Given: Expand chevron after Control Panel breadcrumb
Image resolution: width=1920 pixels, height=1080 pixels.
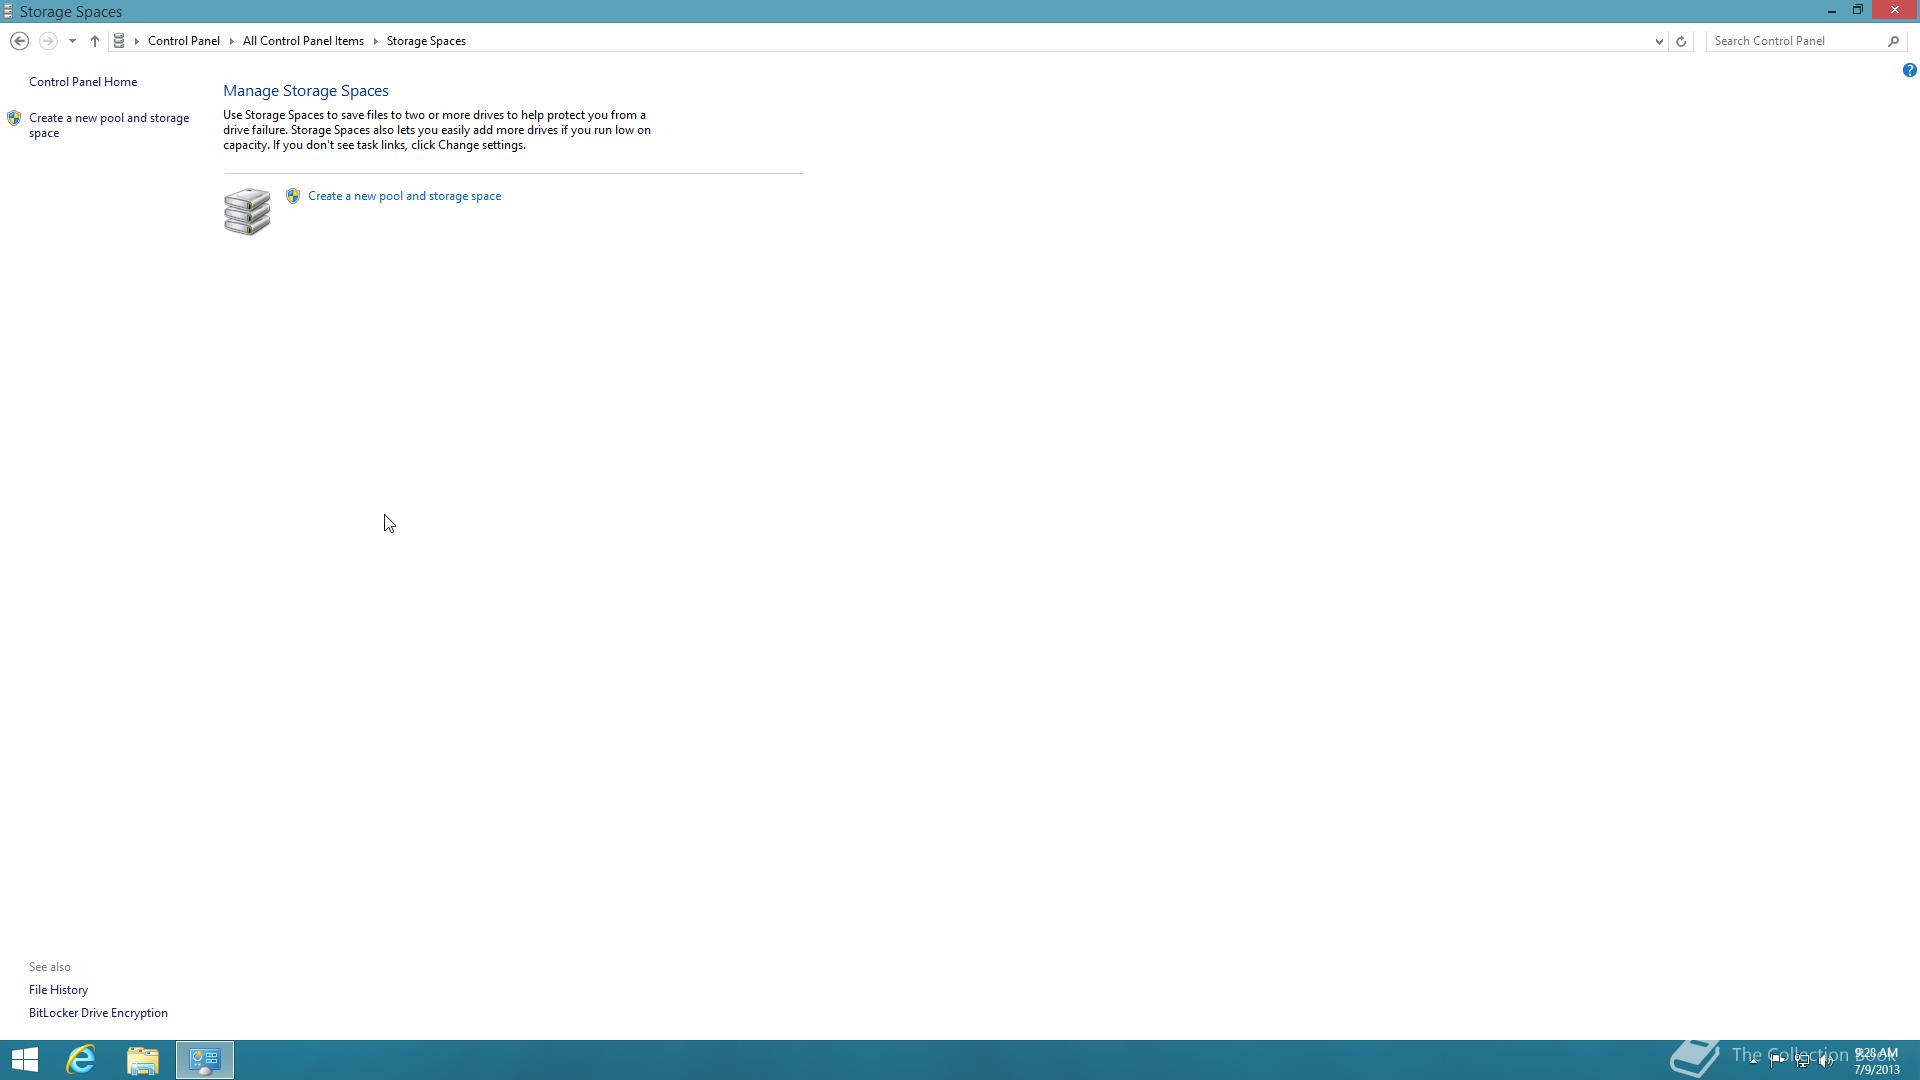Looking at the screenshot, I should pos(231,41).
